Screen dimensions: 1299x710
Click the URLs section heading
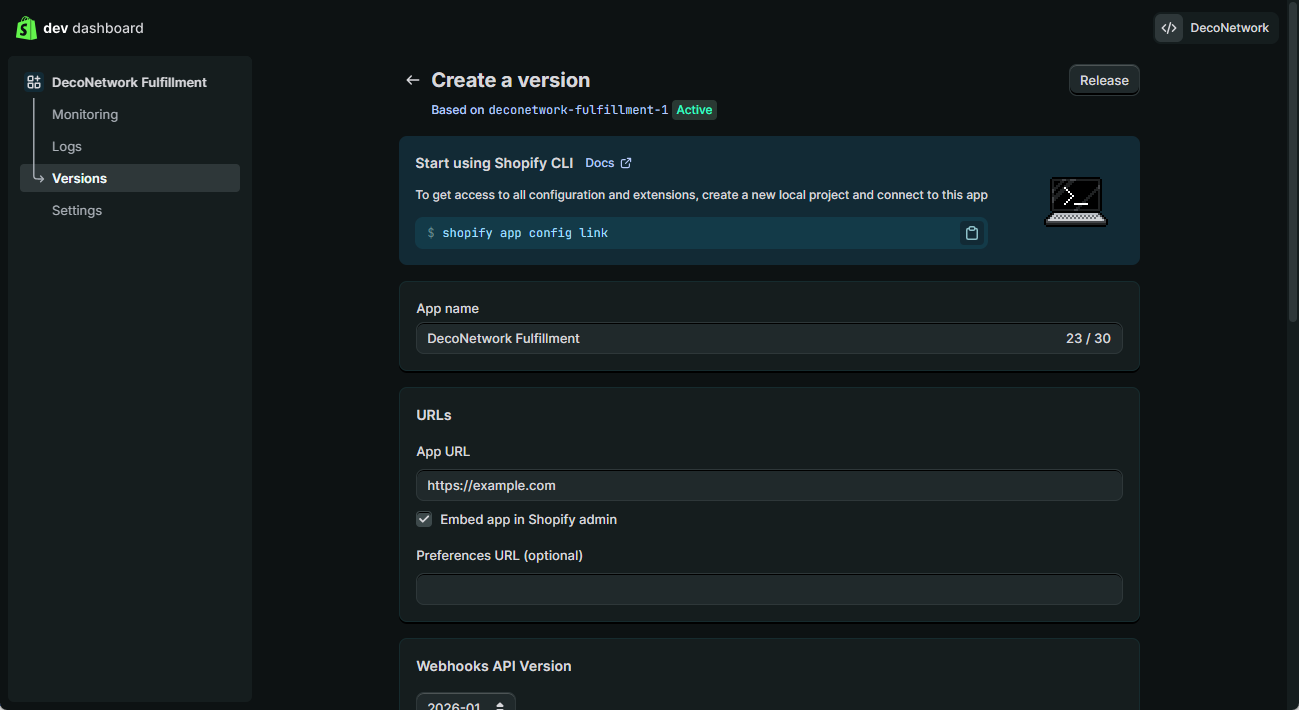point(434,415)
